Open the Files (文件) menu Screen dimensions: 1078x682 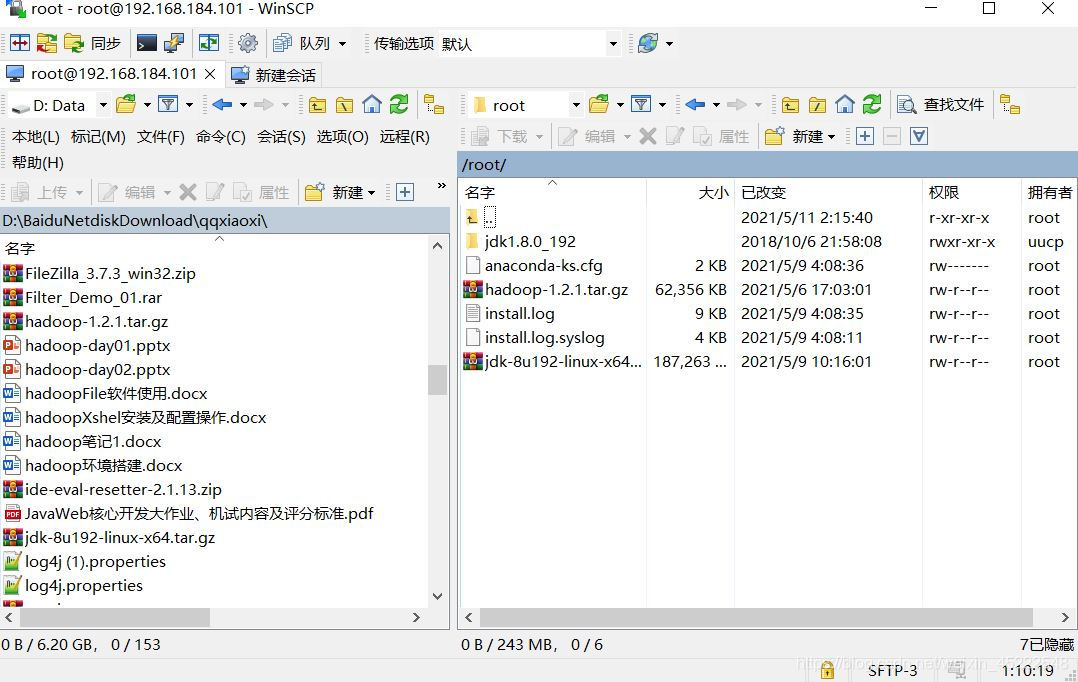160,137
